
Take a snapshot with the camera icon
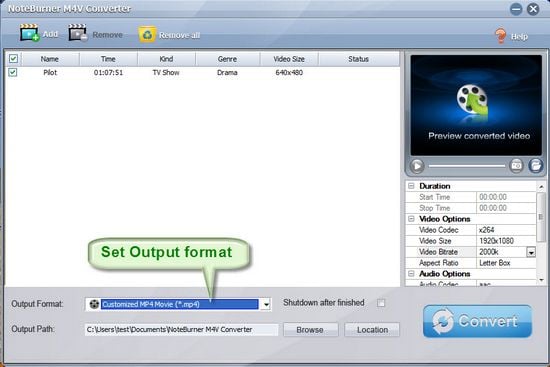516,165
